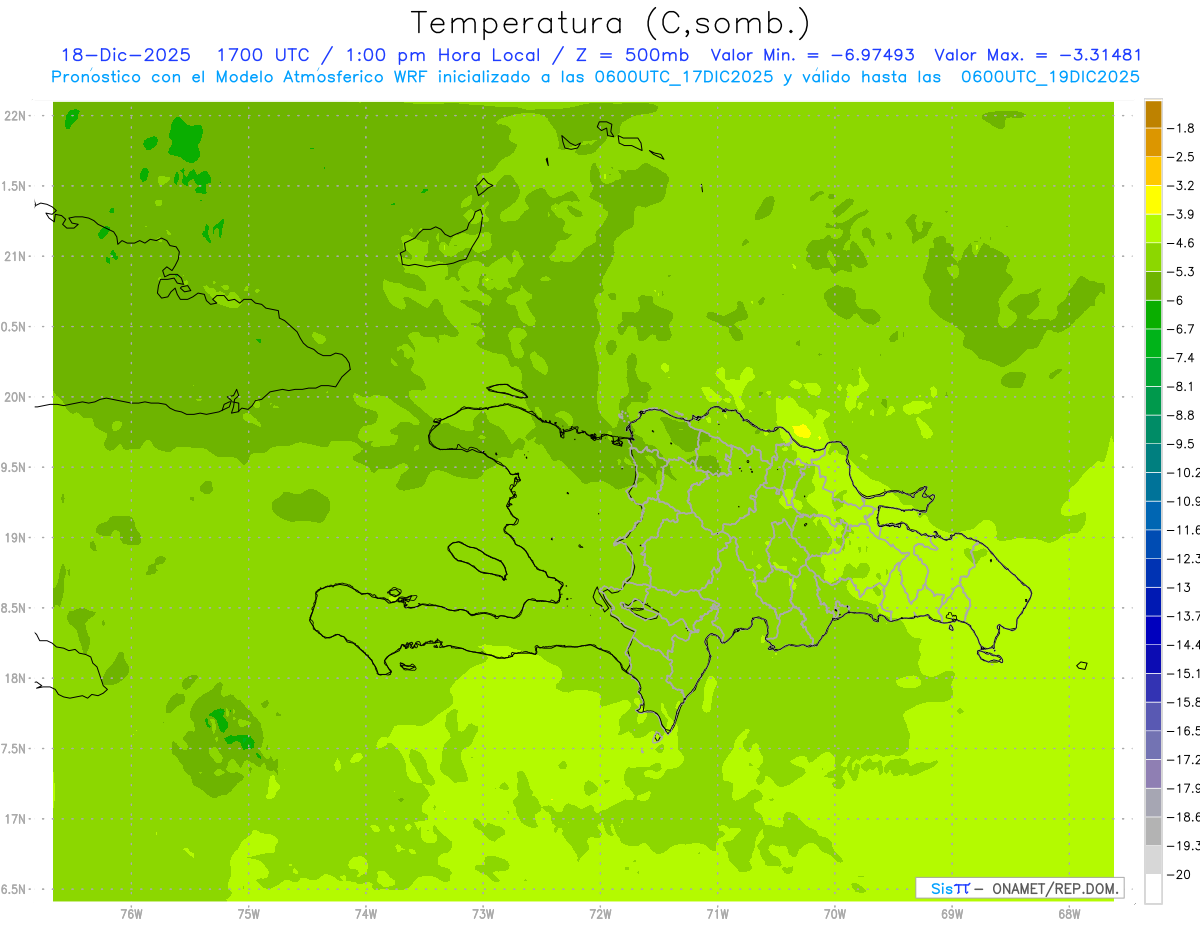The height and width of the screenshot is (927, 1200).
Task: Click the '-6.7' color scale value
Action: click(x=1182, y=329)
